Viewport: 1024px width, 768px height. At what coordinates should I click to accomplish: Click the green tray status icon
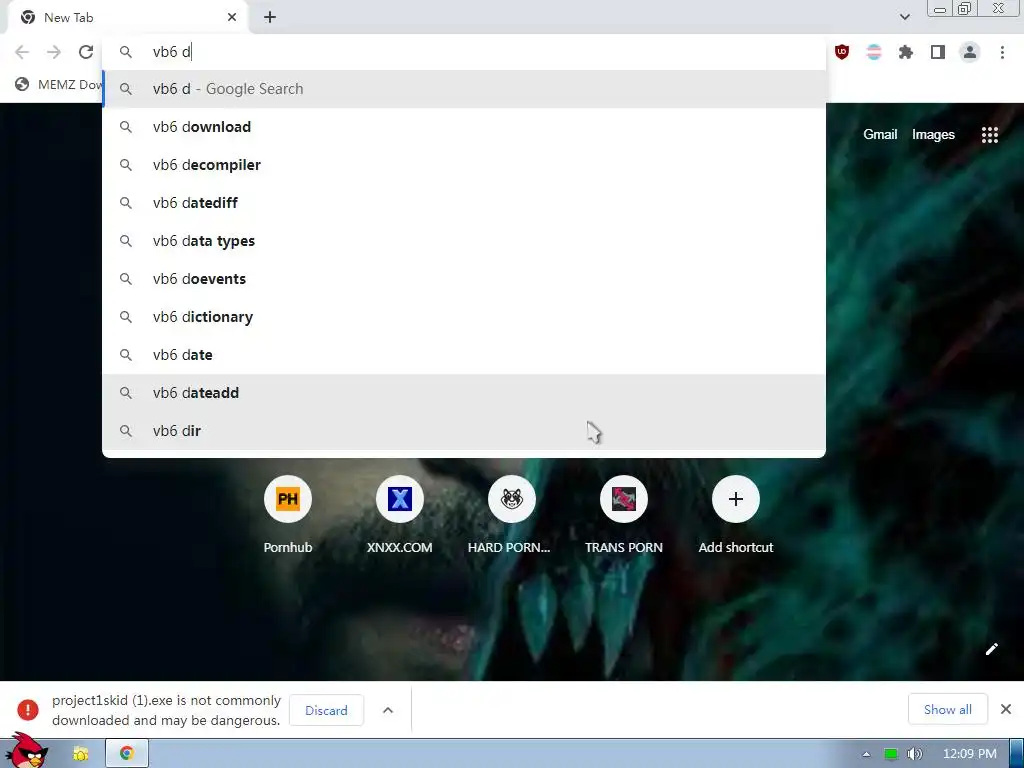tap(890, 754)
